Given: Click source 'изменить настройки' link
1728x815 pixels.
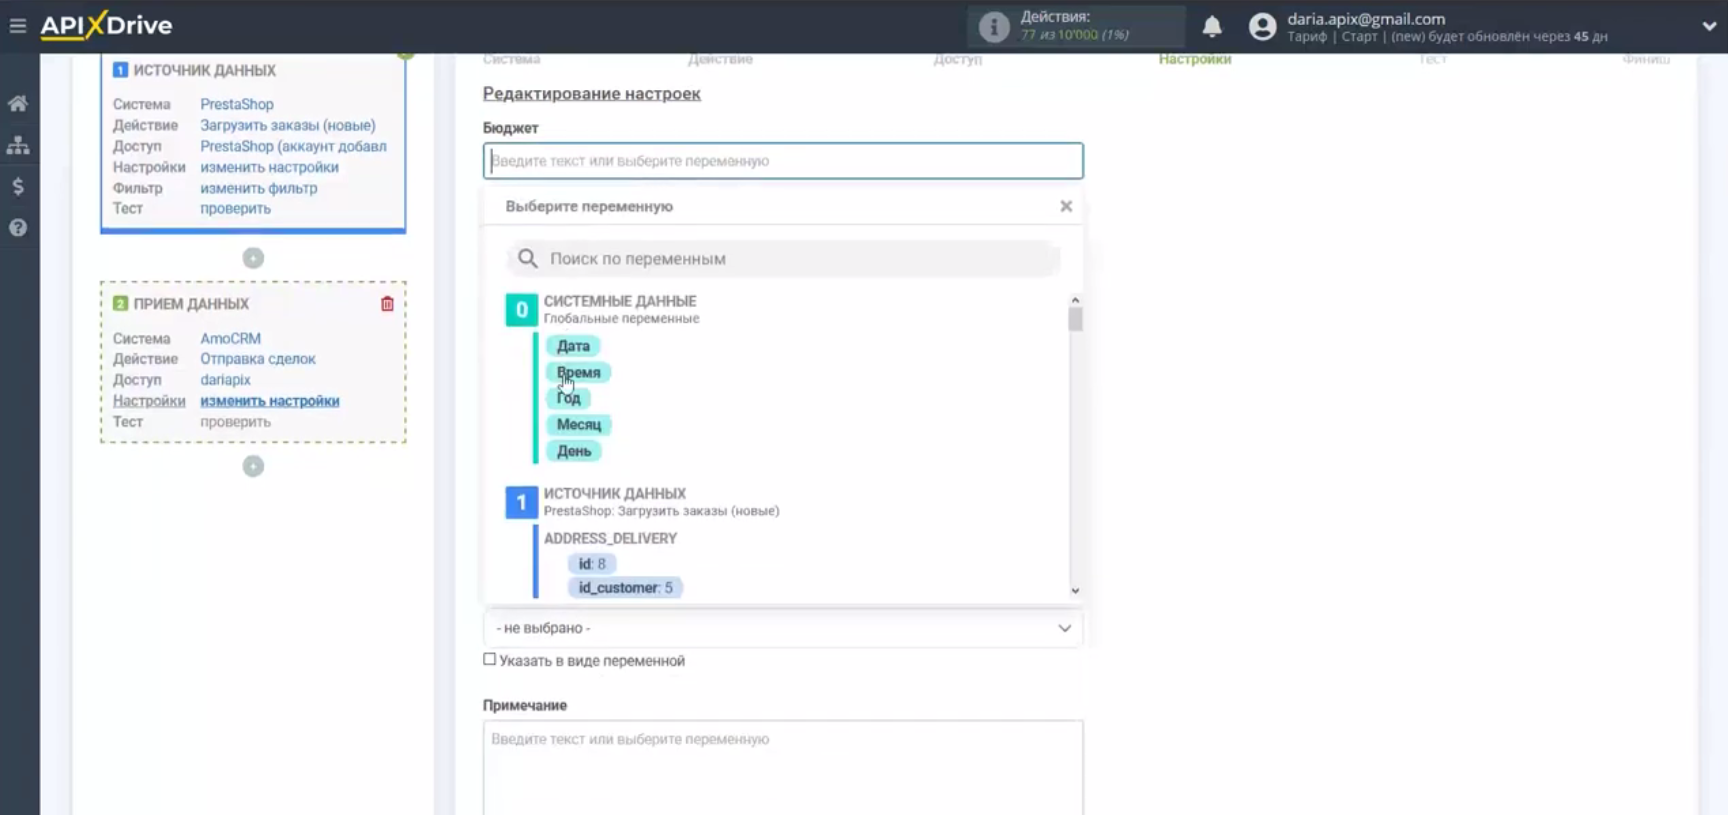Looking at the screenshot, I should point(269,167).
